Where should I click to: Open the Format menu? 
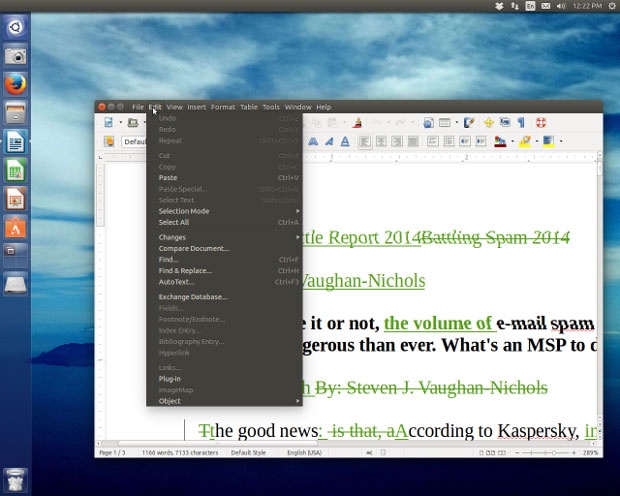[x=223, y=107]
